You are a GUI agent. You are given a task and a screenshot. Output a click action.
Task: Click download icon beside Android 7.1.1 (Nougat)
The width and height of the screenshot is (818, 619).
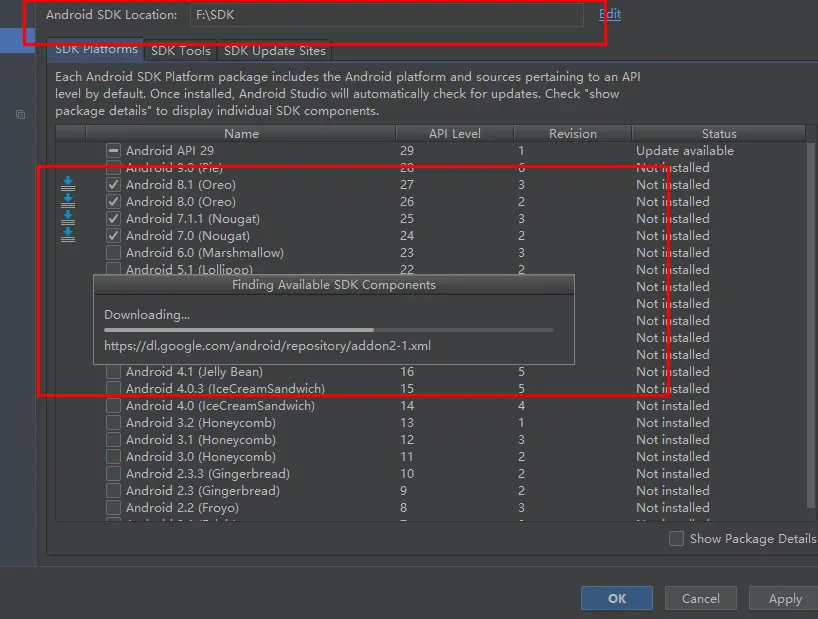click(x=68, y=218)
